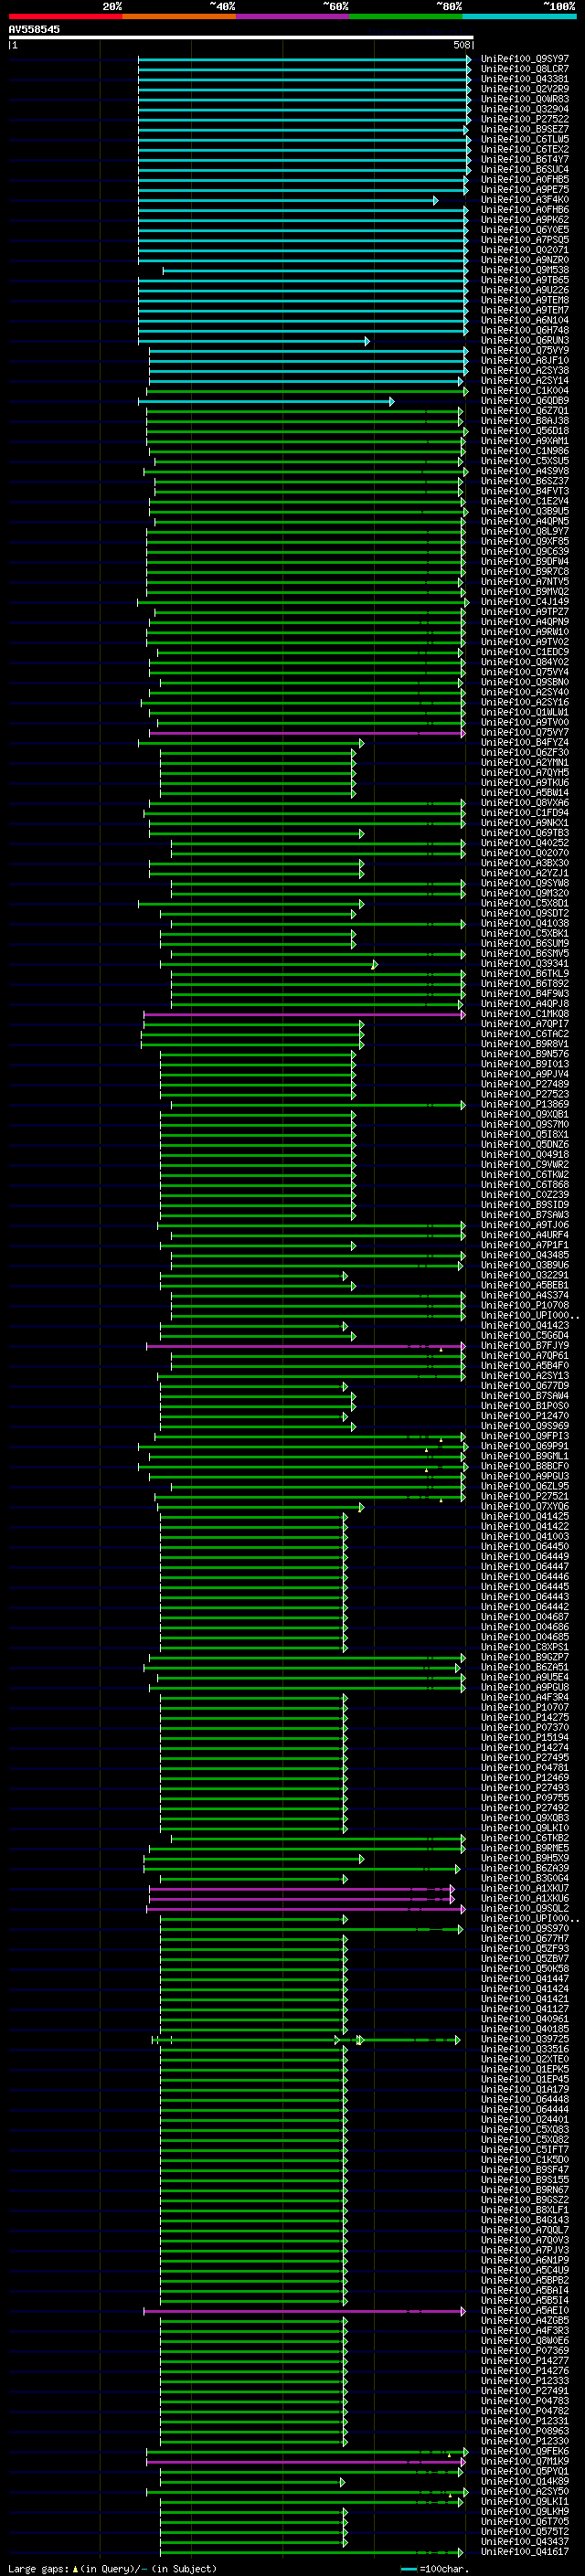Click hit label UniRef100_C0Z239
Image resolution: width=585 pixels, height=2576 pixels.
(525, 1194)
